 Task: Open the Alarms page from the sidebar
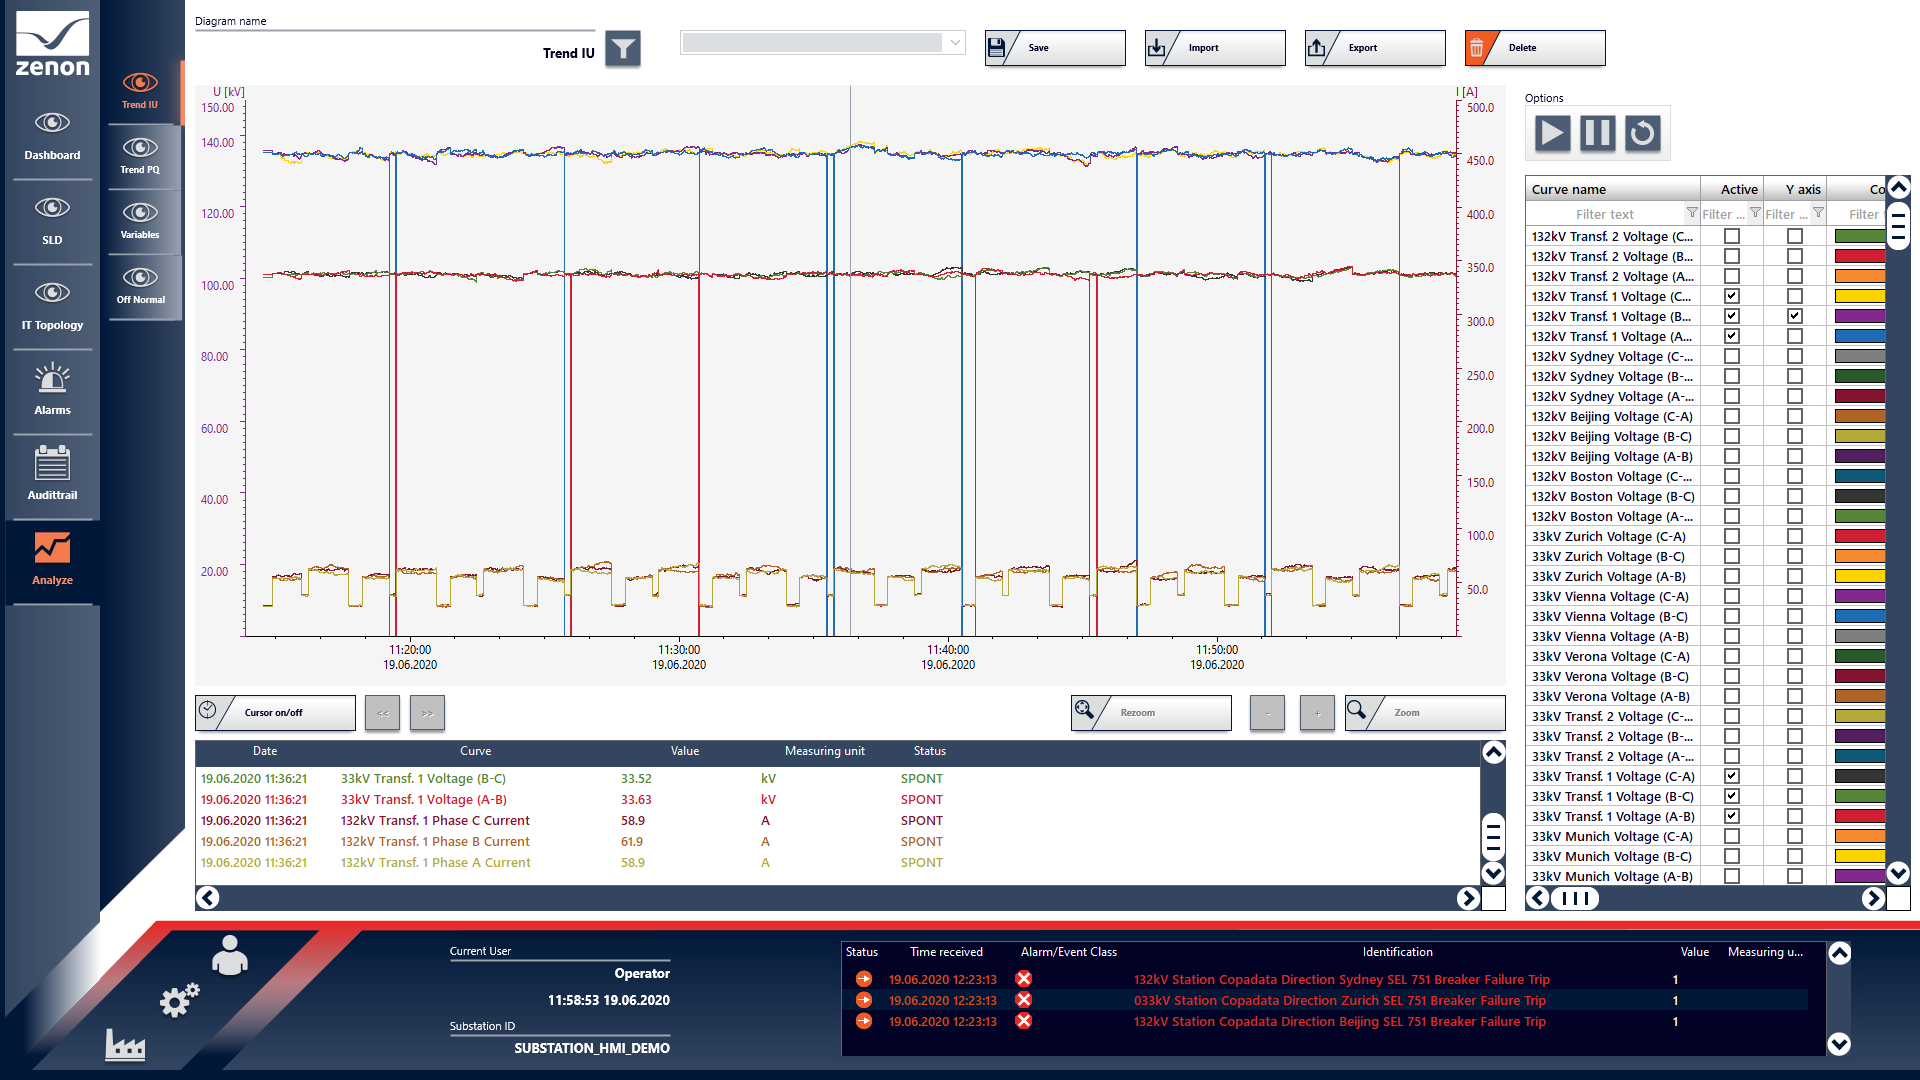pos(52,390)
